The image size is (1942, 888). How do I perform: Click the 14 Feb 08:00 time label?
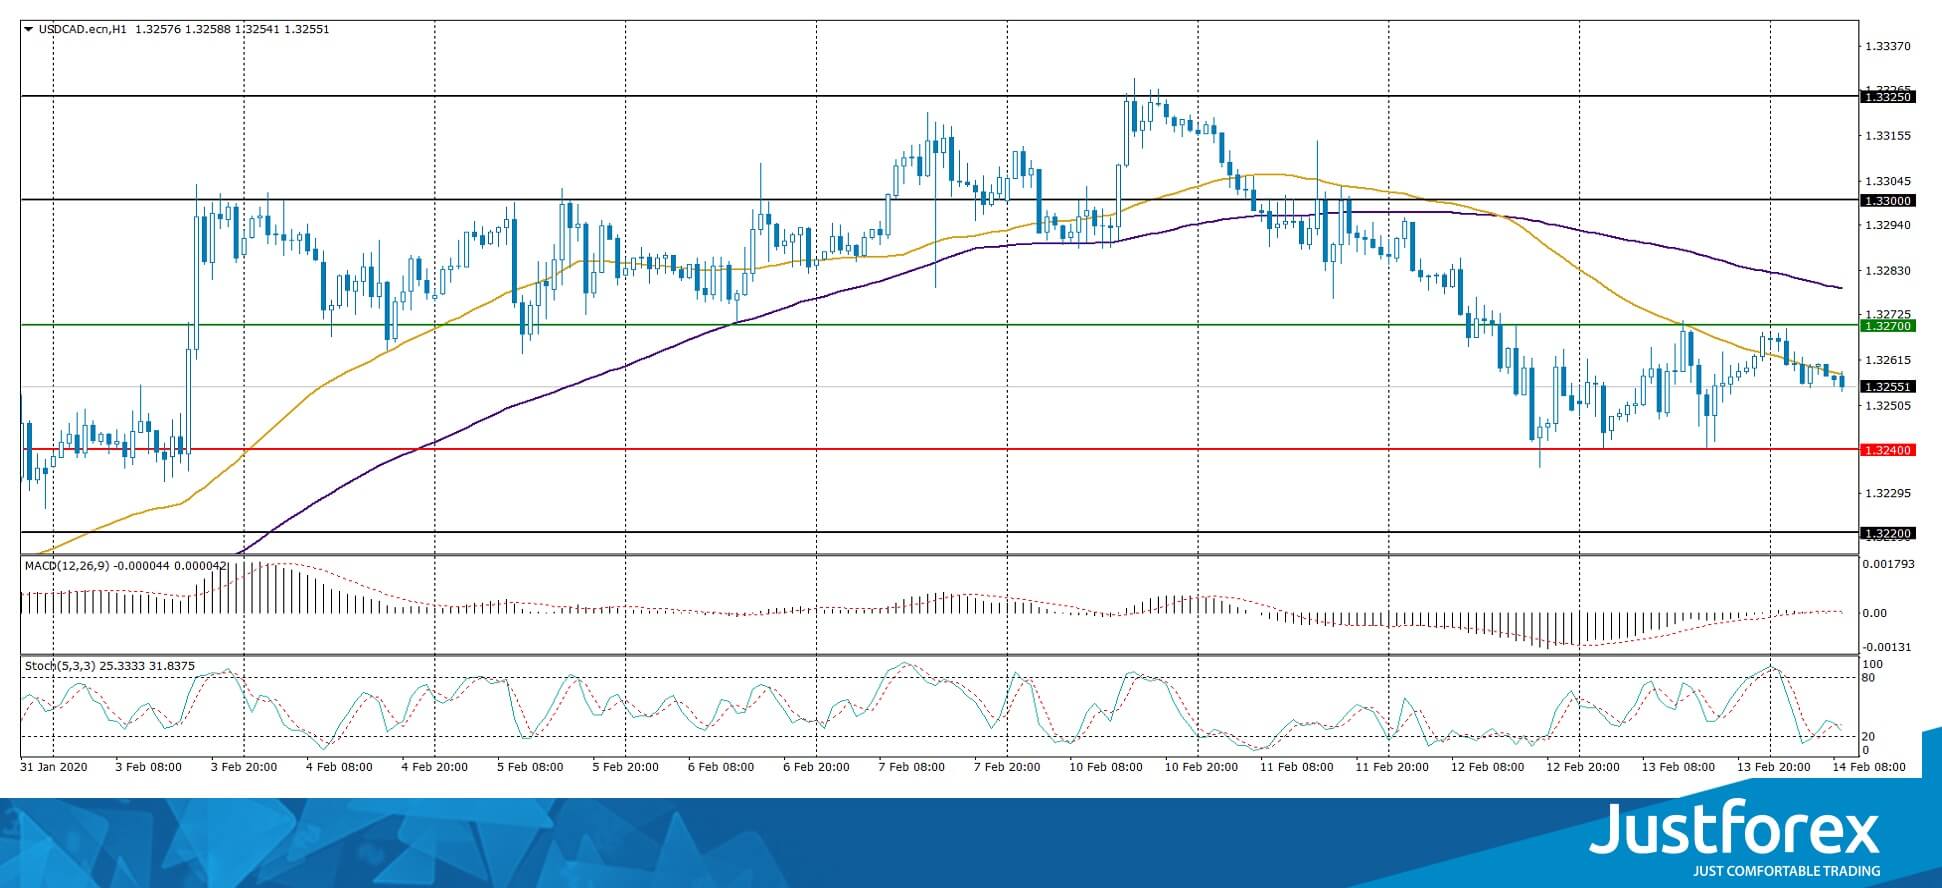(x=1868, y=767)
